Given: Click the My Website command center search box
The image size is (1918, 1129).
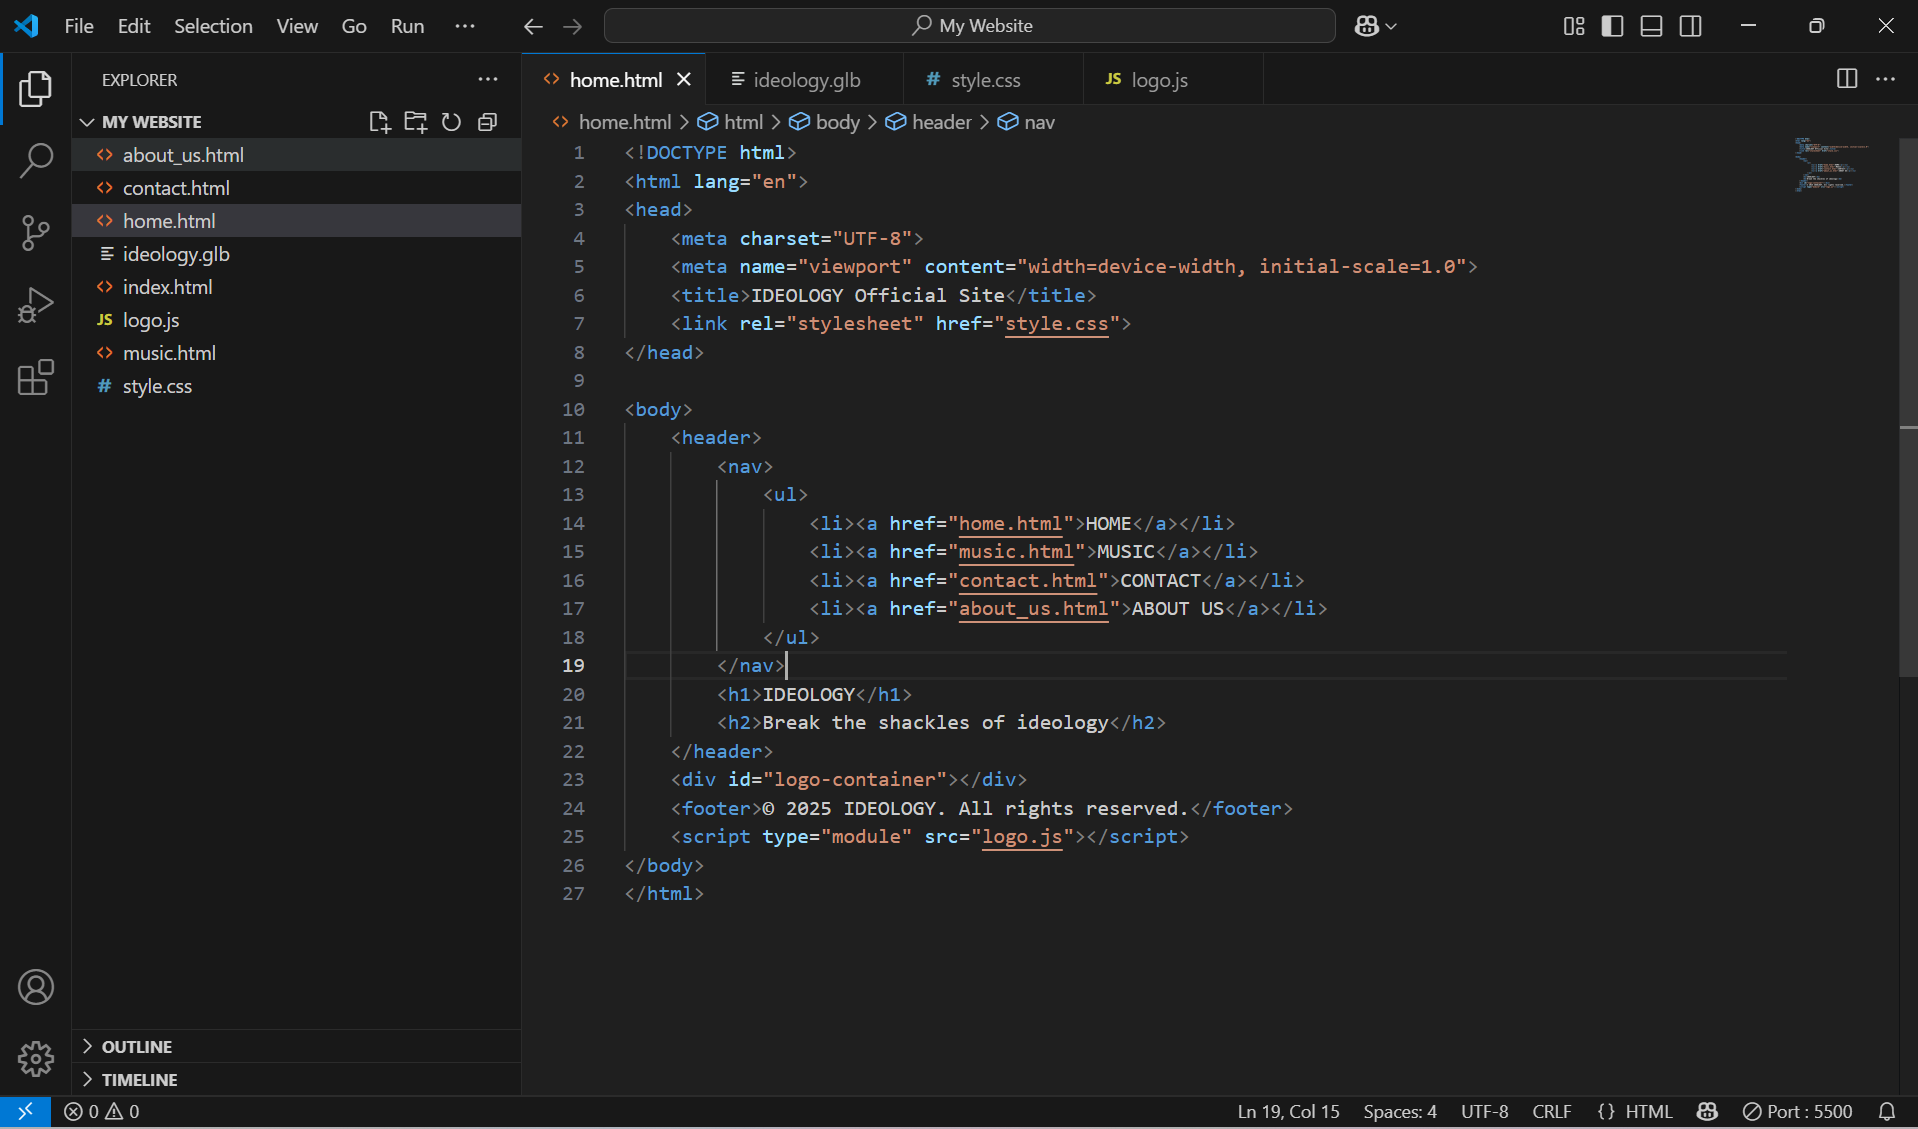Looking at the screenshot, I should (x=969, y=26).
